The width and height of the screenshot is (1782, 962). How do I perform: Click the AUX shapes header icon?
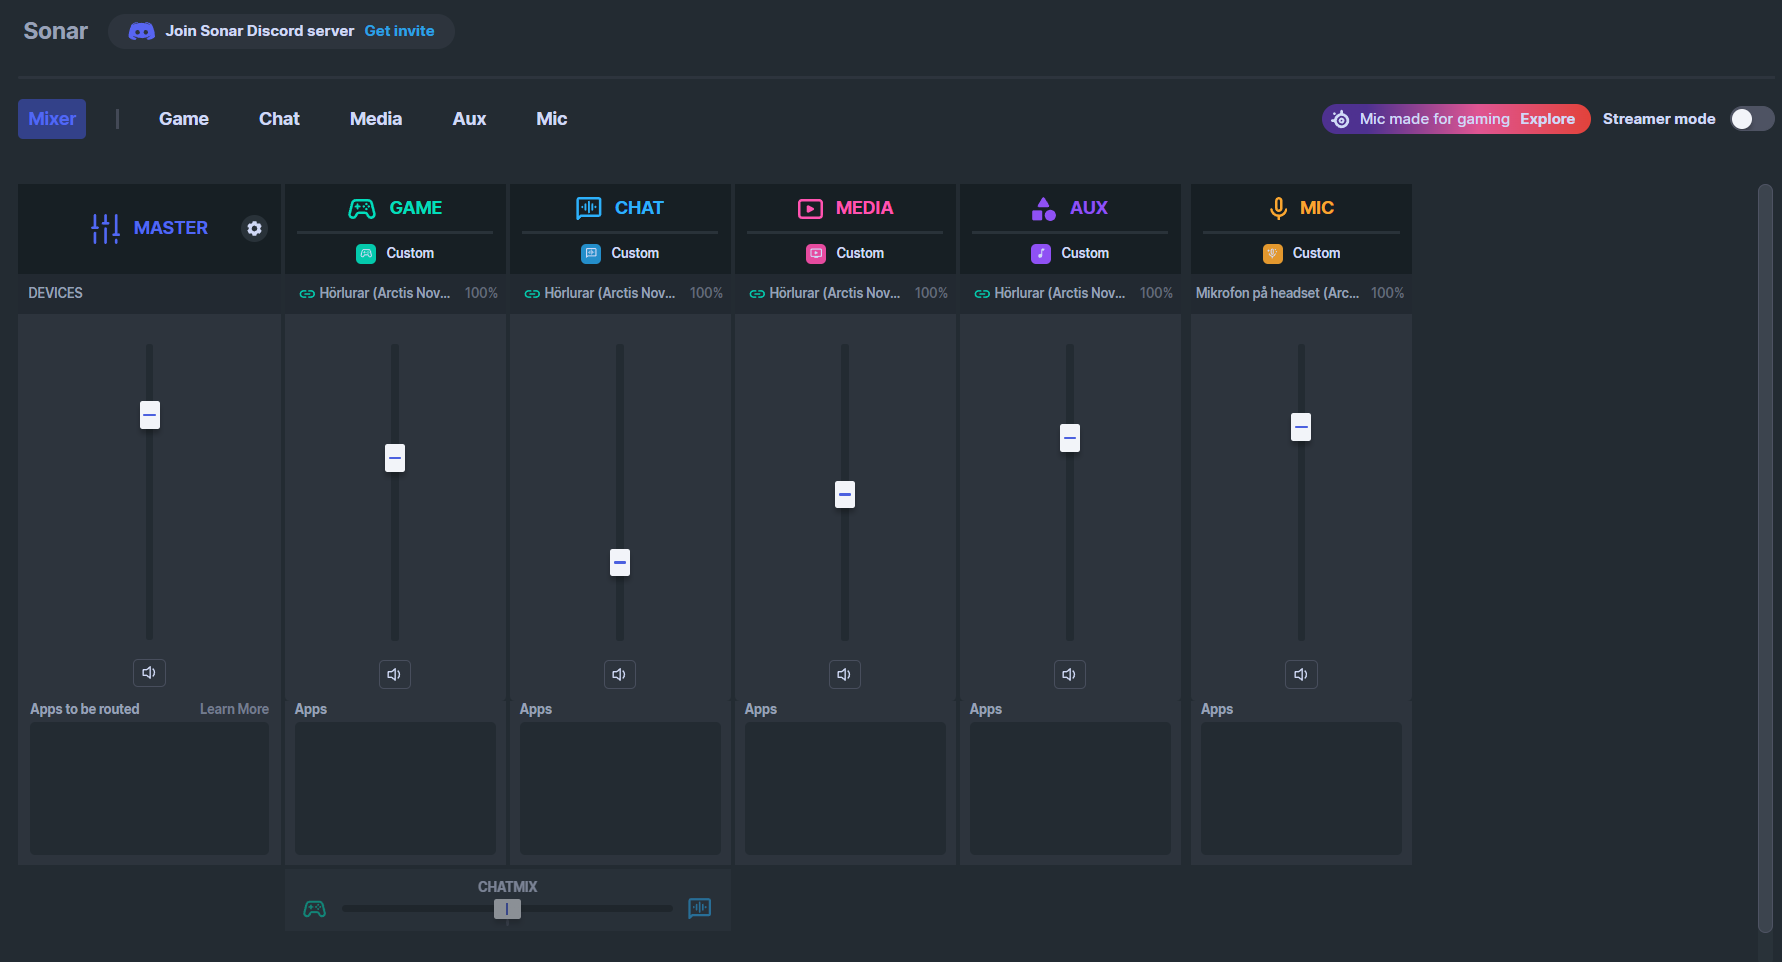click(x=1043, y=208)
